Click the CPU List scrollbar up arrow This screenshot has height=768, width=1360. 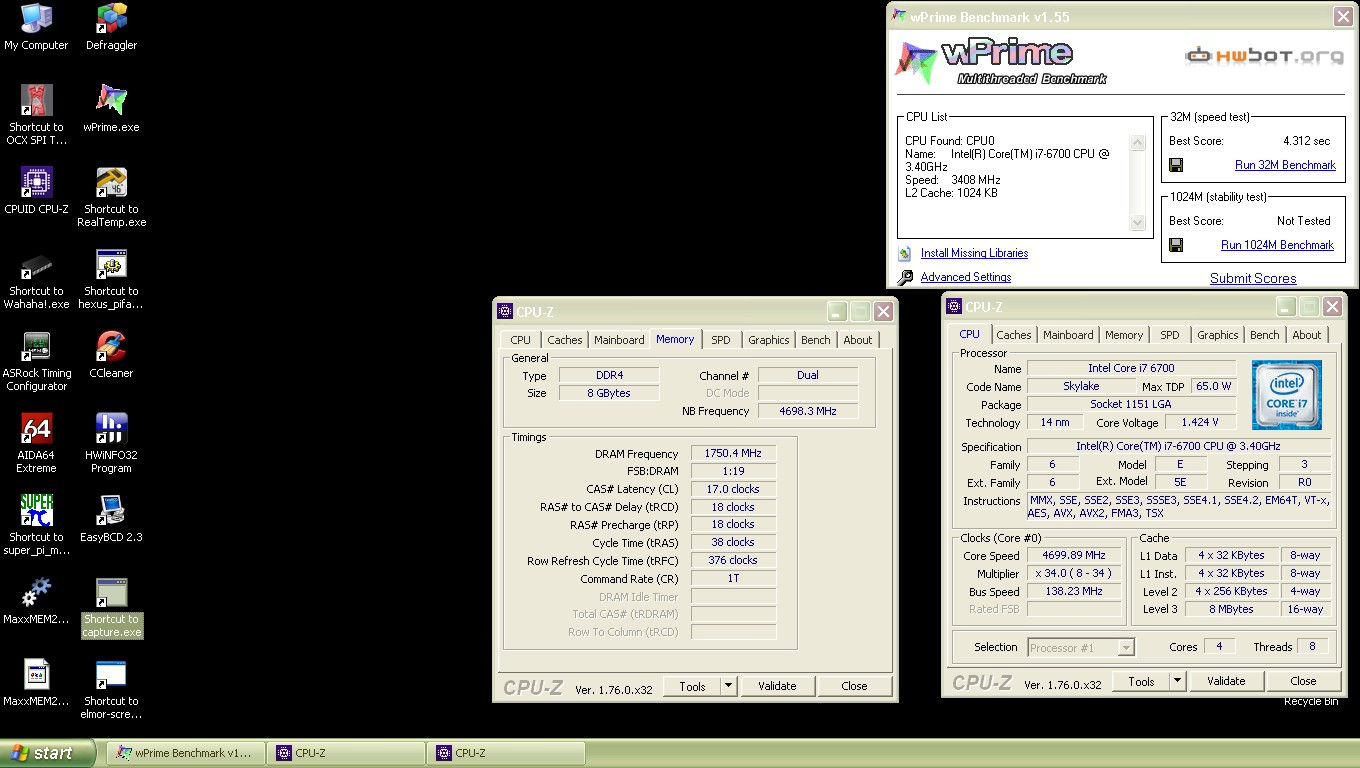[x=1137, y=144]
